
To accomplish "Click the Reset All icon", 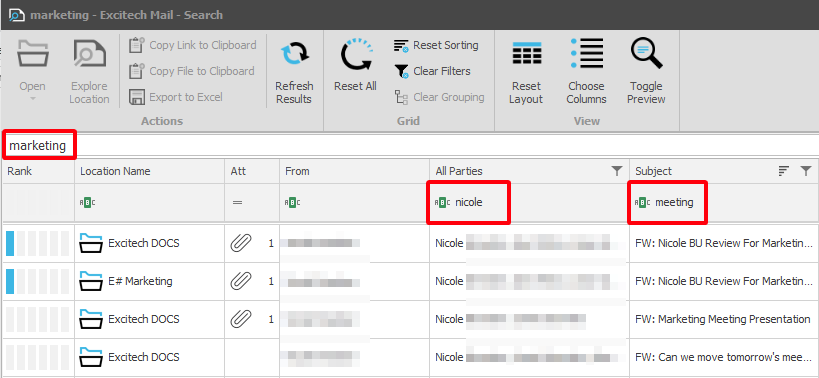I will [x=356, y=55].
